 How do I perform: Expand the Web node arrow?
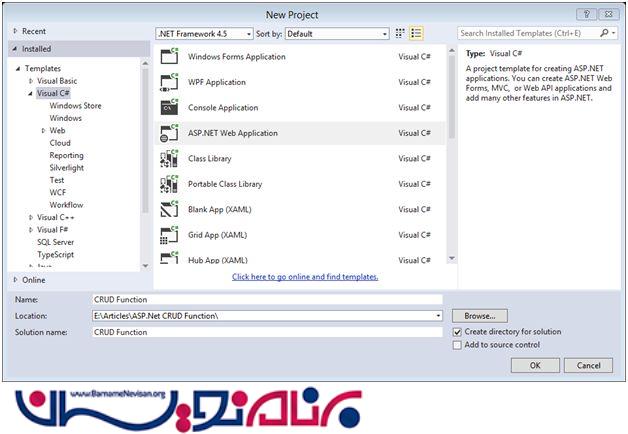(43, 131)
